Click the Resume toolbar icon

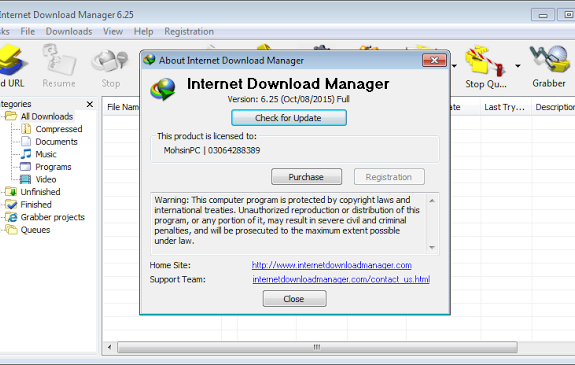[x=59, y=65]
